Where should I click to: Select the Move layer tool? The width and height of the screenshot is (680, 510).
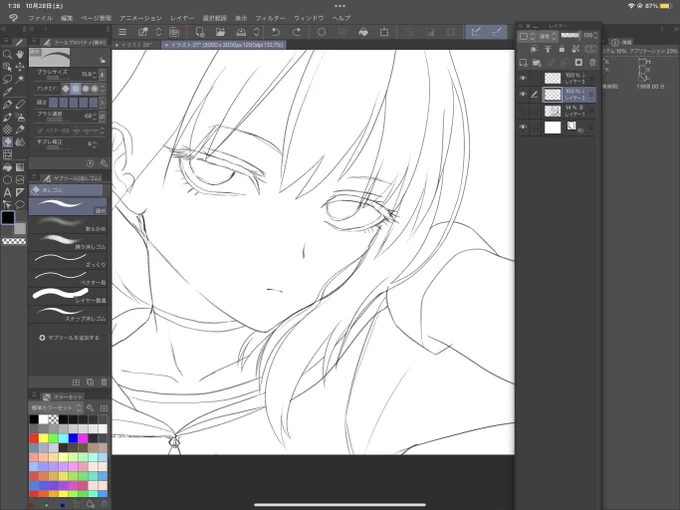click(x=20, y=67)
